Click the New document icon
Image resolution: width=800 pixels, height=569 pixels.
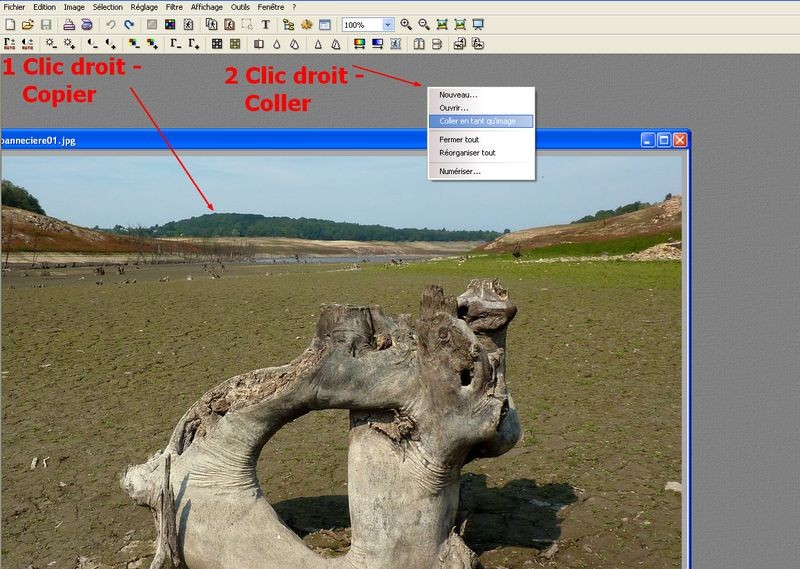coord(9,24)
